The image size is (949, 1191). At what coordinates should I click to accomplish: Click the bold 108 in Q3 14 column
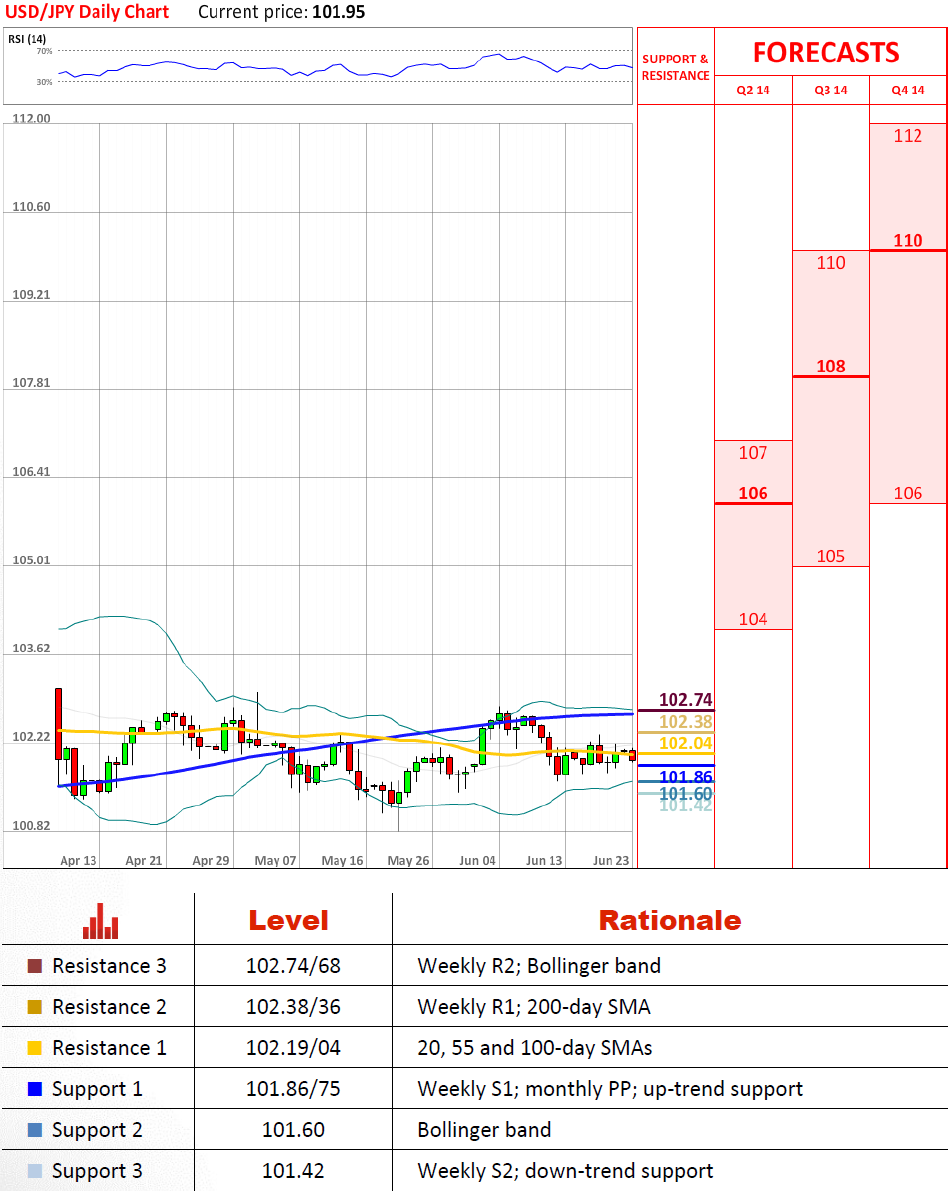pos(830,366)
